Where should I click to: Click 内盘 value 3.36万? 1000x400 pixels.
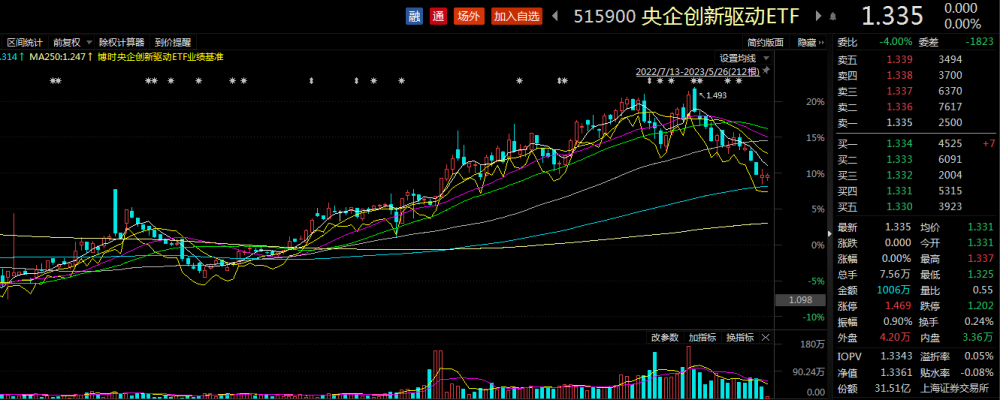(978, 337)
